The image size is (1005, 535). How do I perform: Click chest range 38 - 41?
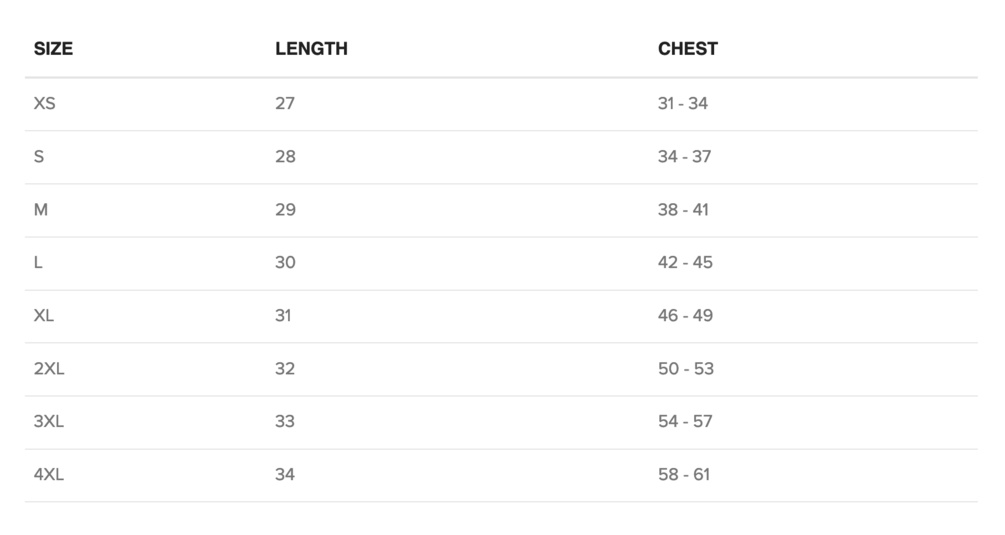(x=684, y=209)
